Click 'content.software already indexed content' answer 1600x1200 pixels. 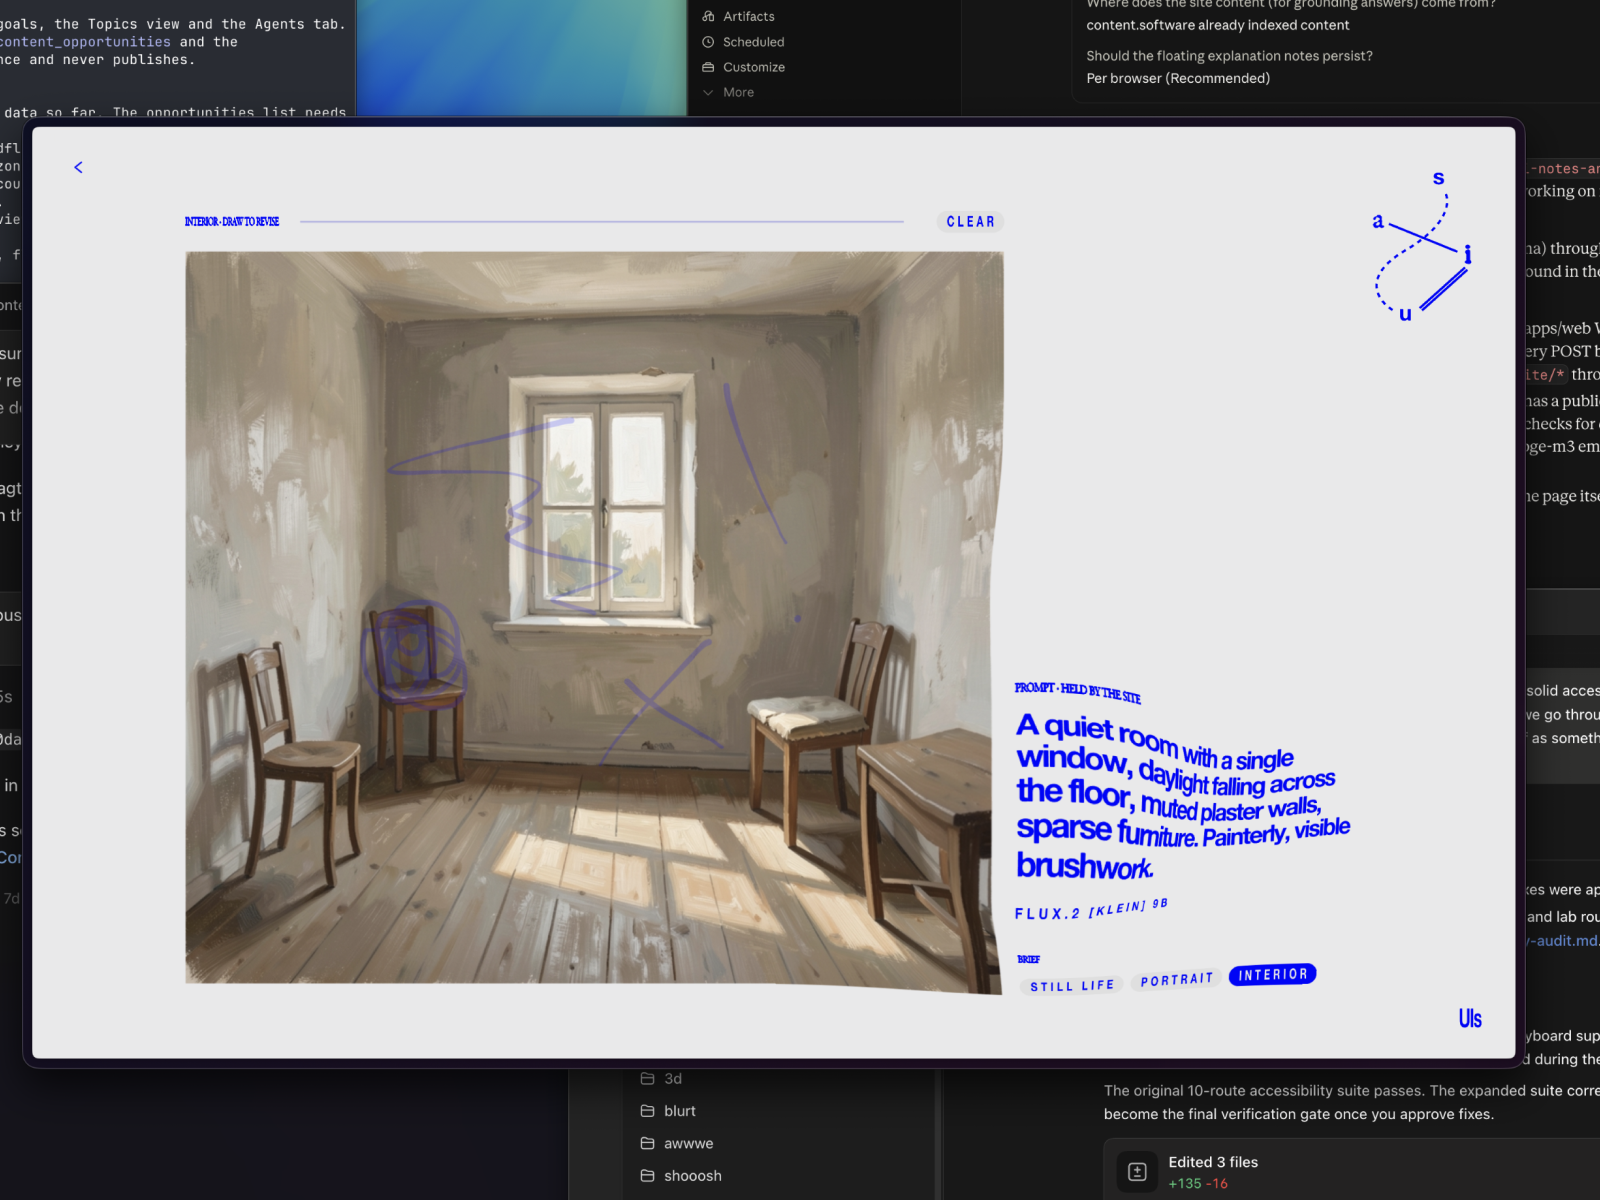[1217, 25]
